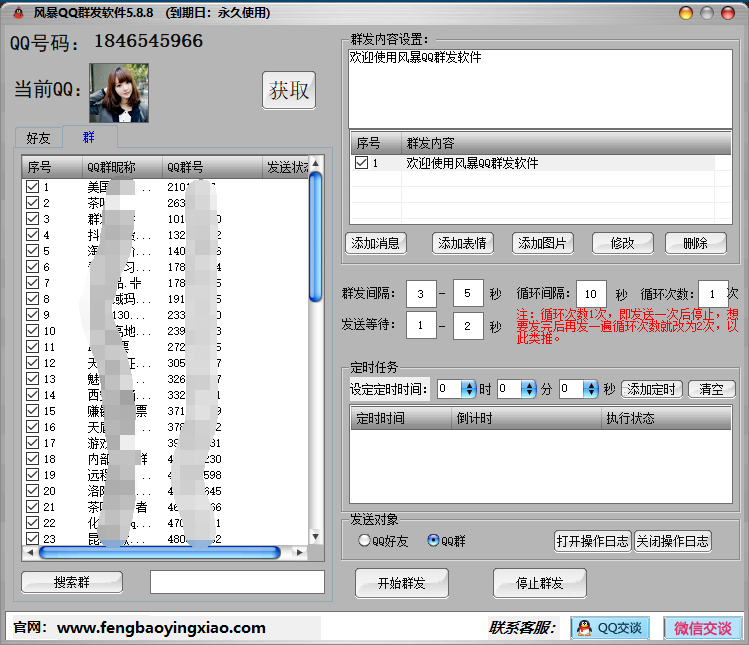Click the QQ penguin icon in QQ交谈
This screenshot has width=749, height=645.
tap(584, 628)
